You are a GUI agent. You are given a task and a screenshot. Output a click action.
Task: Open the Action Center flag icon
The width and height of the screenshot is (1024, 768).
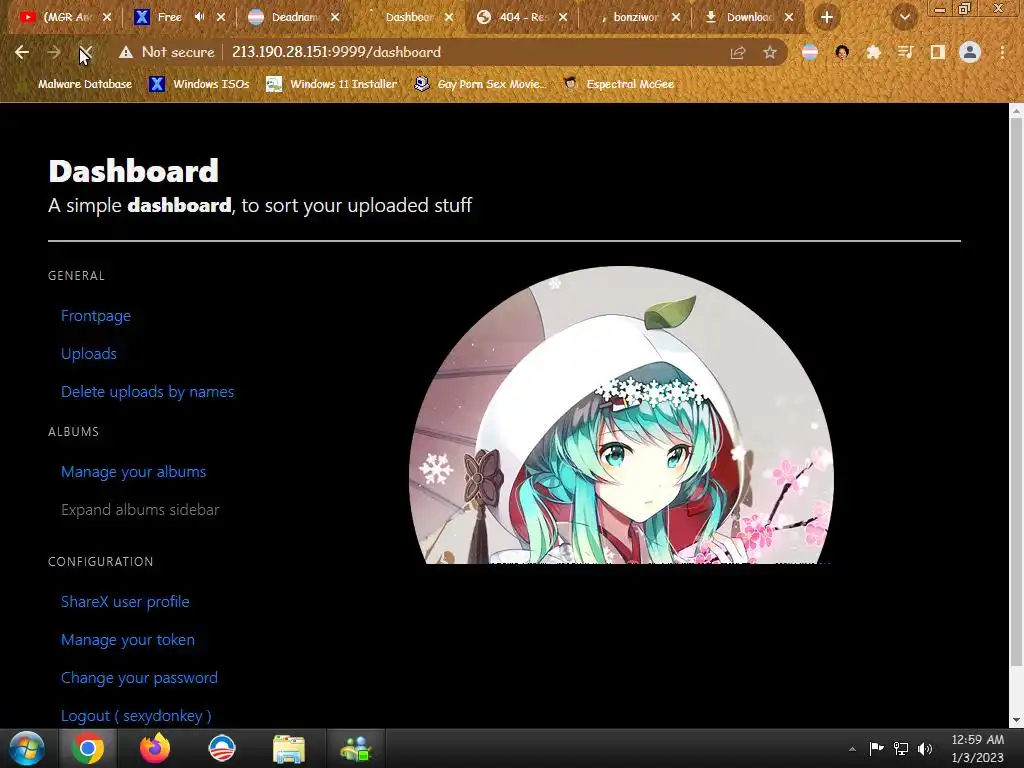(x=876, y=748)
